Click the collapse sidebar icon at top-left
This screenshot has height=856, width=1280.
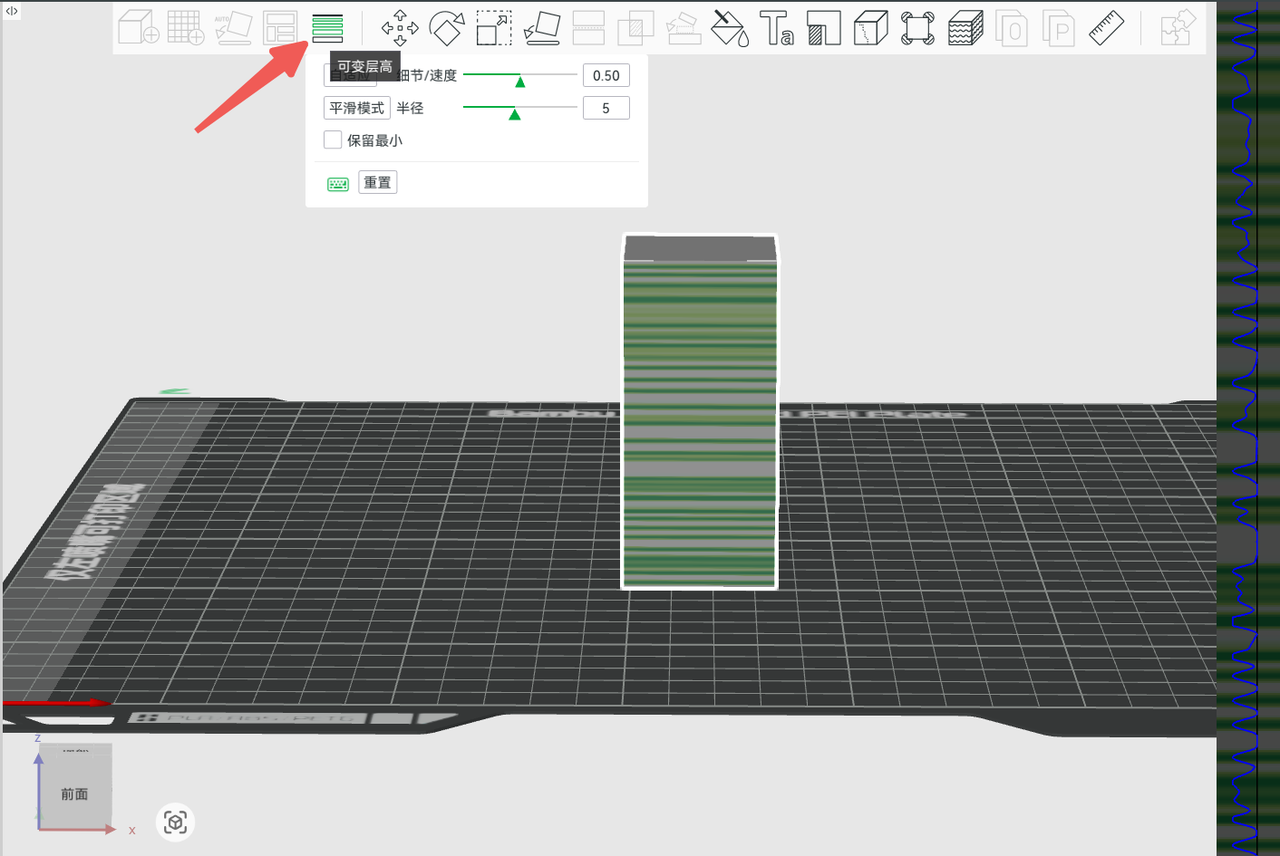tap(12, 10)
